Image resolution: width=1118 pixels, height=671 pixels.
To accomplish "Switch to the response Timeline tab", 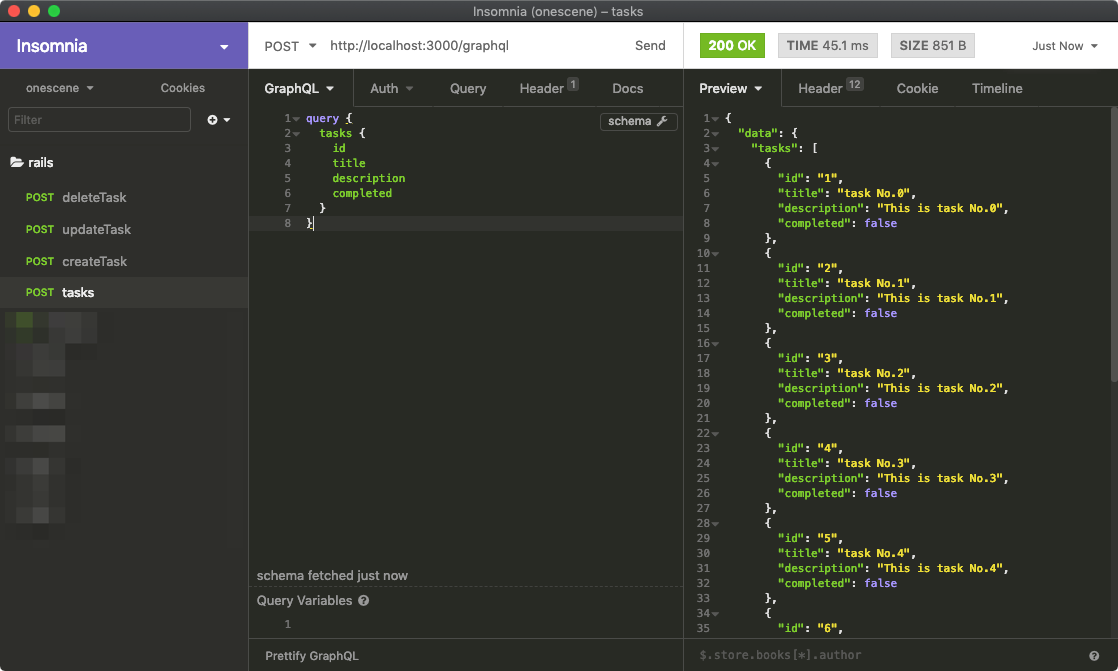I will tap(996, 88).
